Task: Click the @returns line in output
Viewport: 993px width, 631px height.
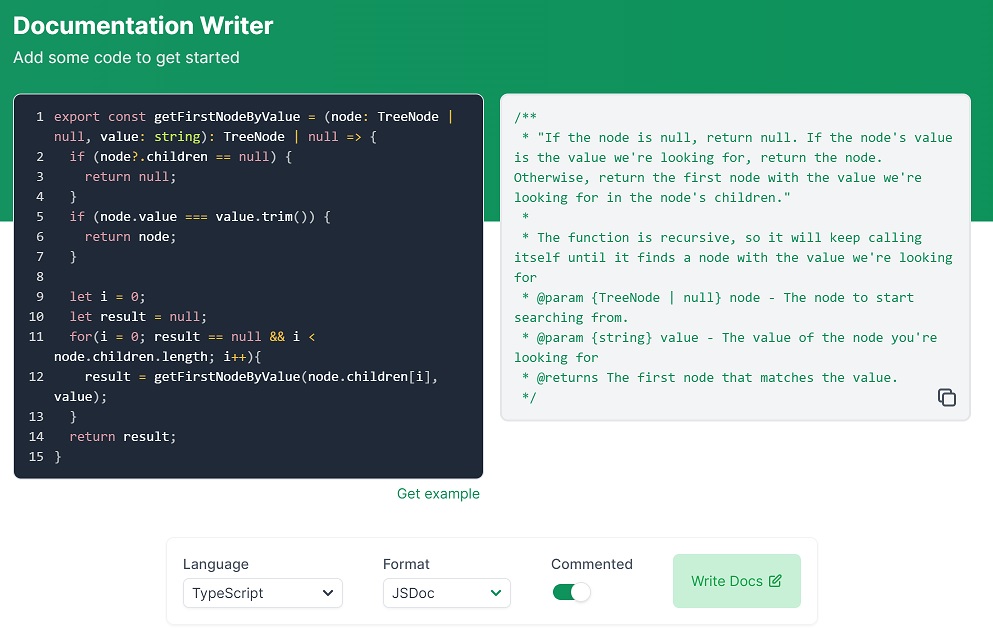Action: pos(716,377)
